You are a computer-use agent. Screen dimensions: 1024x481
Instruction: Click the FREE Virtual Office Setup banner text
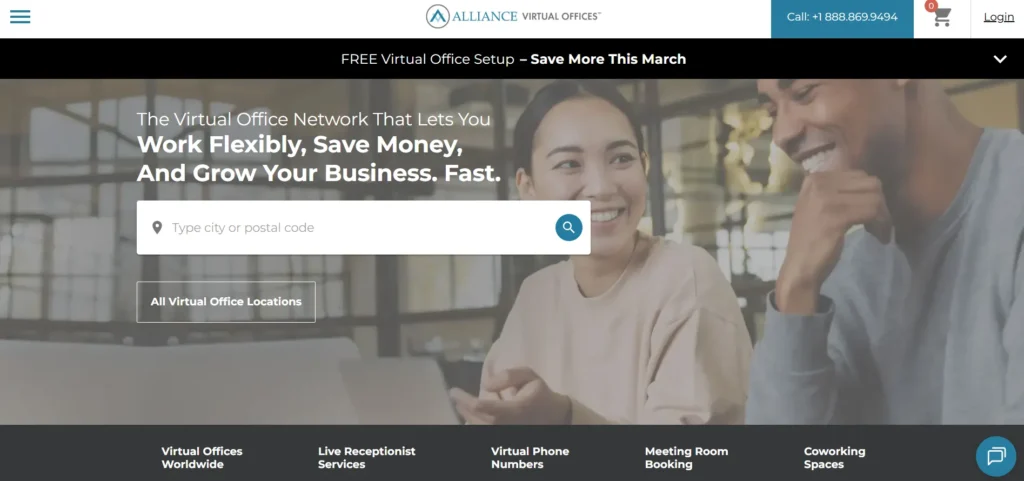pos(428,59)
